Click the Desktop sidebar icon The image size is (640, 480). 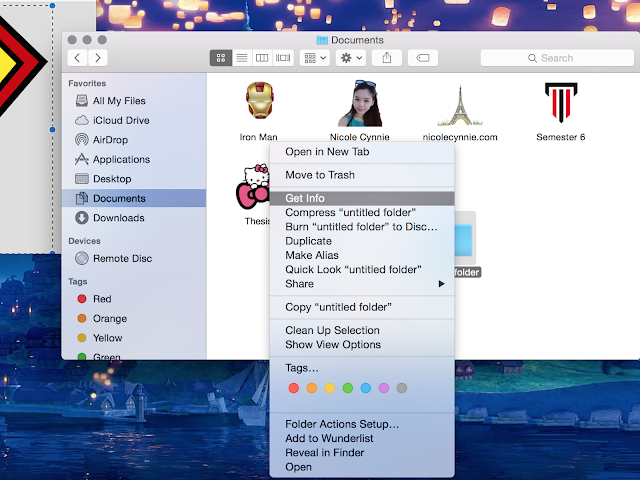pos(82,179)
